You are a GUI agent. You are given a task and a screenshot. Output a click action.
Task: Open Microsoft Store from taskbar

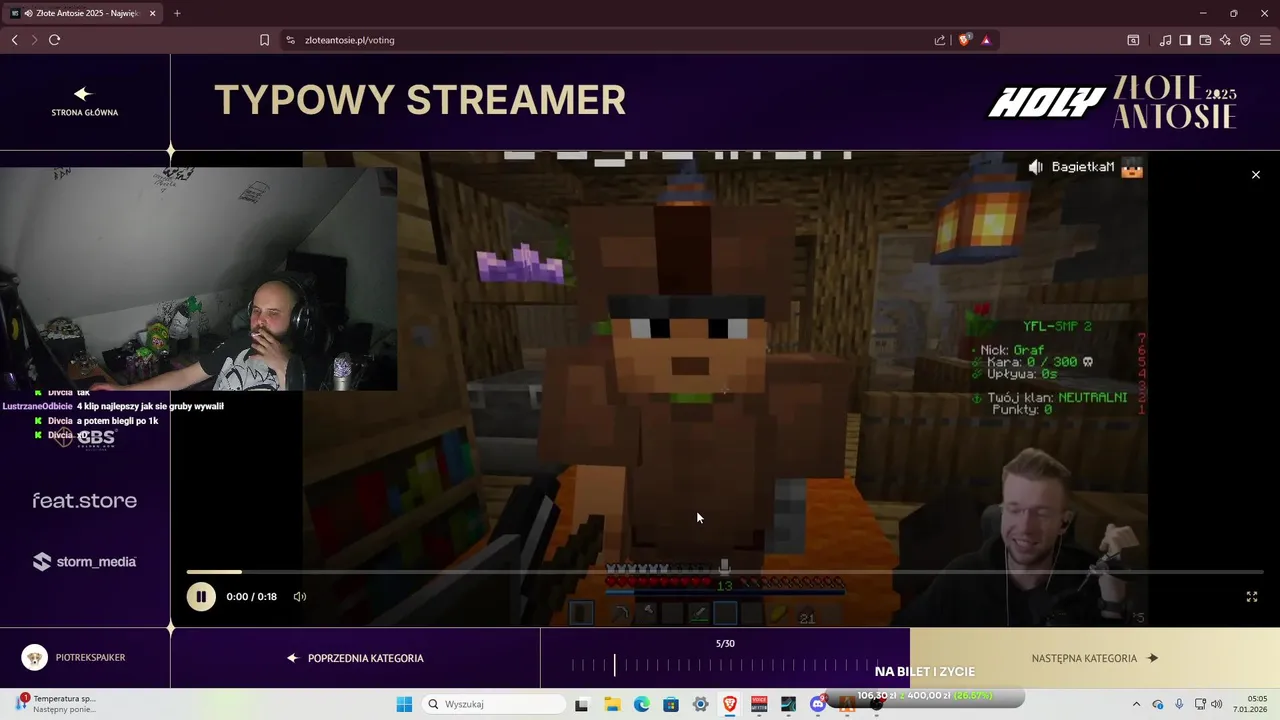[x=671, y=704]
